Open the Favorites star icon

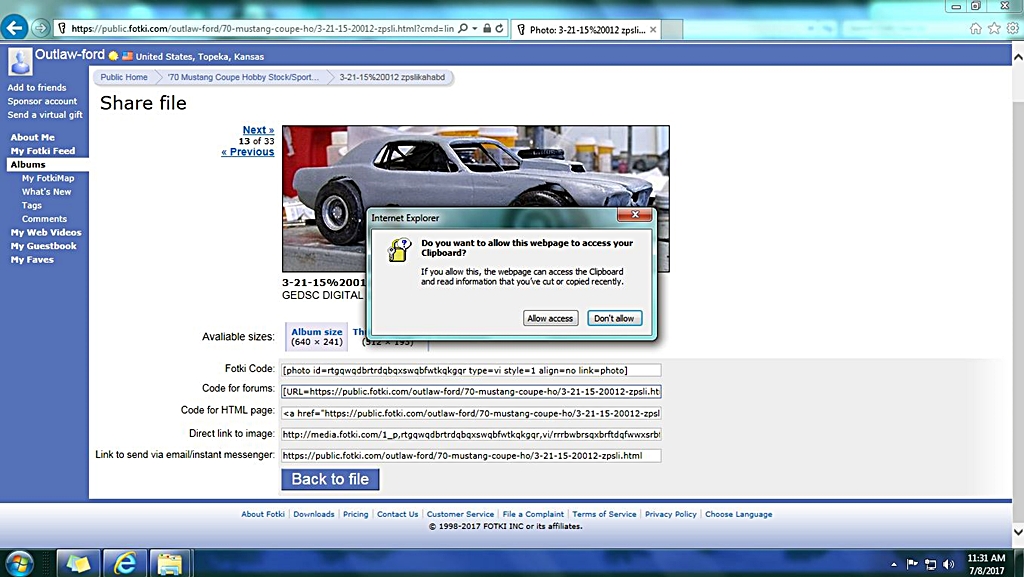point(994,28)
